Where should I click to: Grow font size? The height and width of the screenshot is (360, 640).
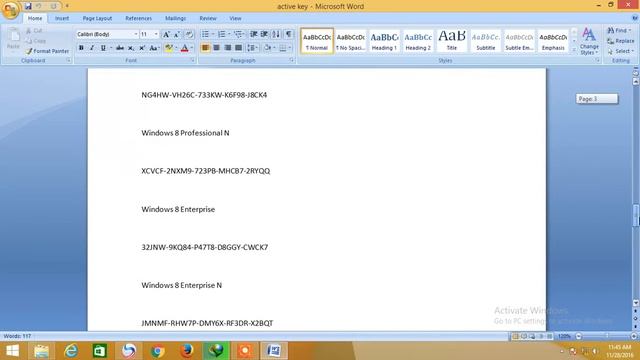[166, 34]
